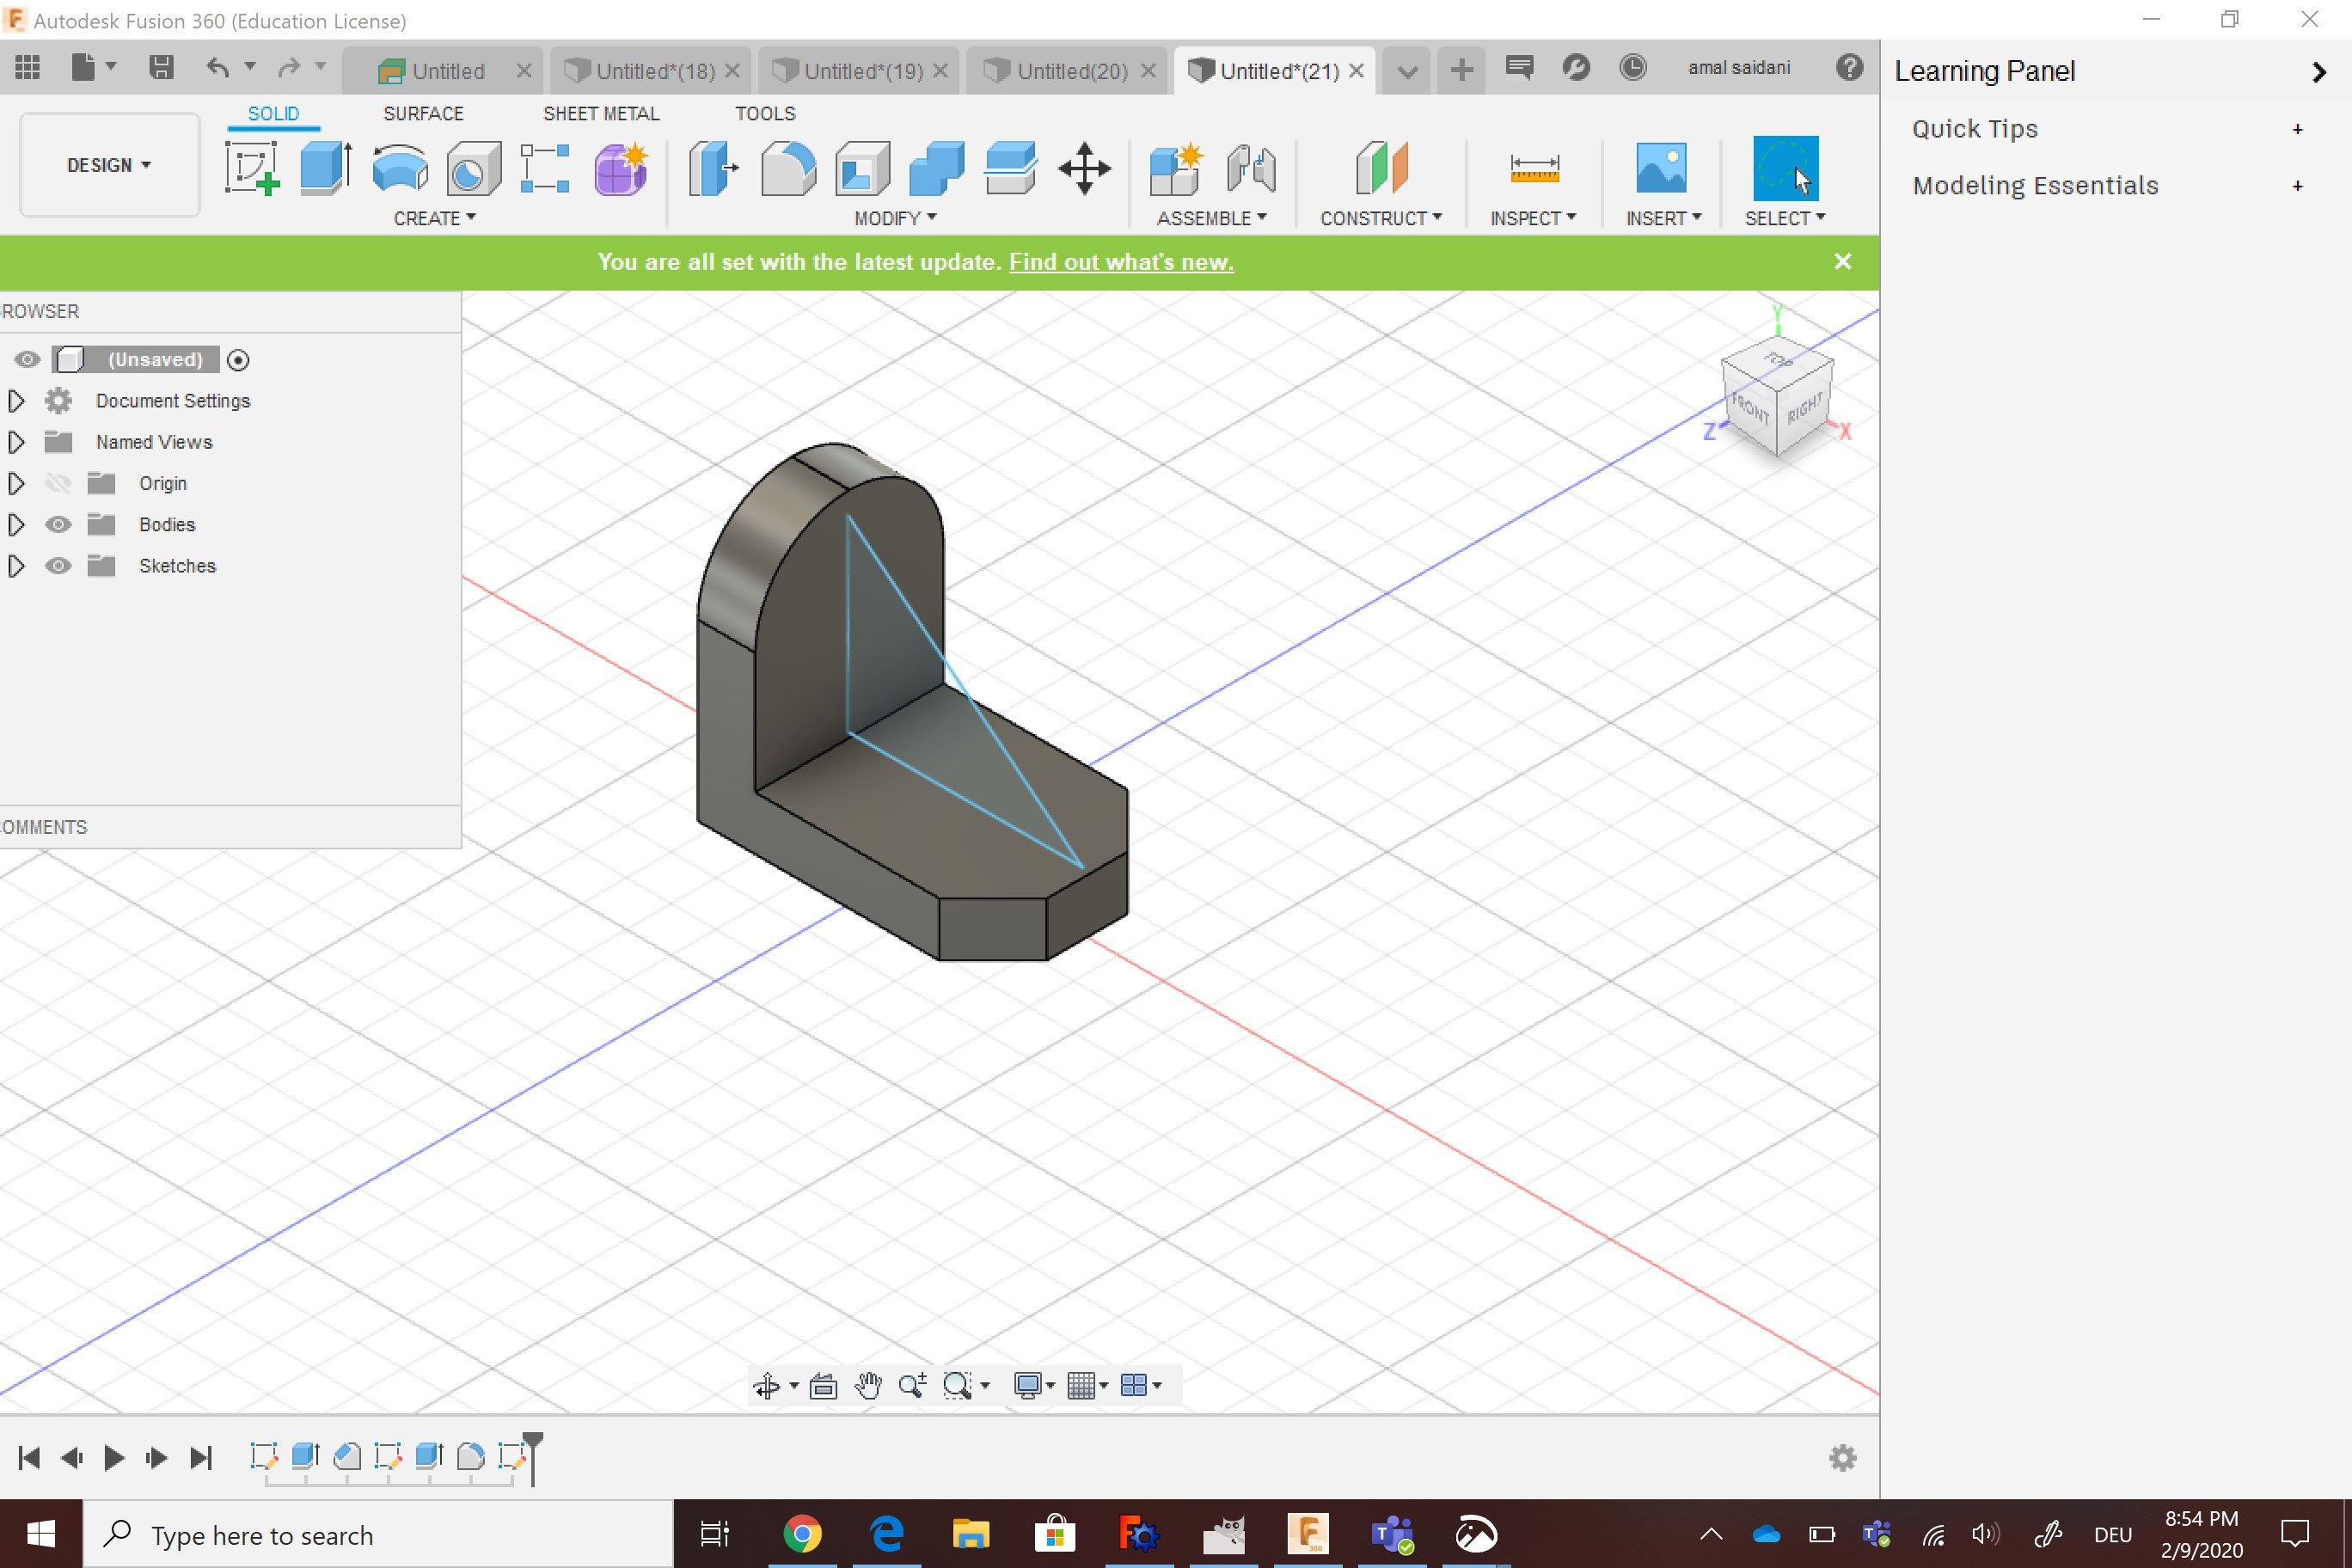
Task: Click the Create Sketch icon
Action: (x=251, y=168)
